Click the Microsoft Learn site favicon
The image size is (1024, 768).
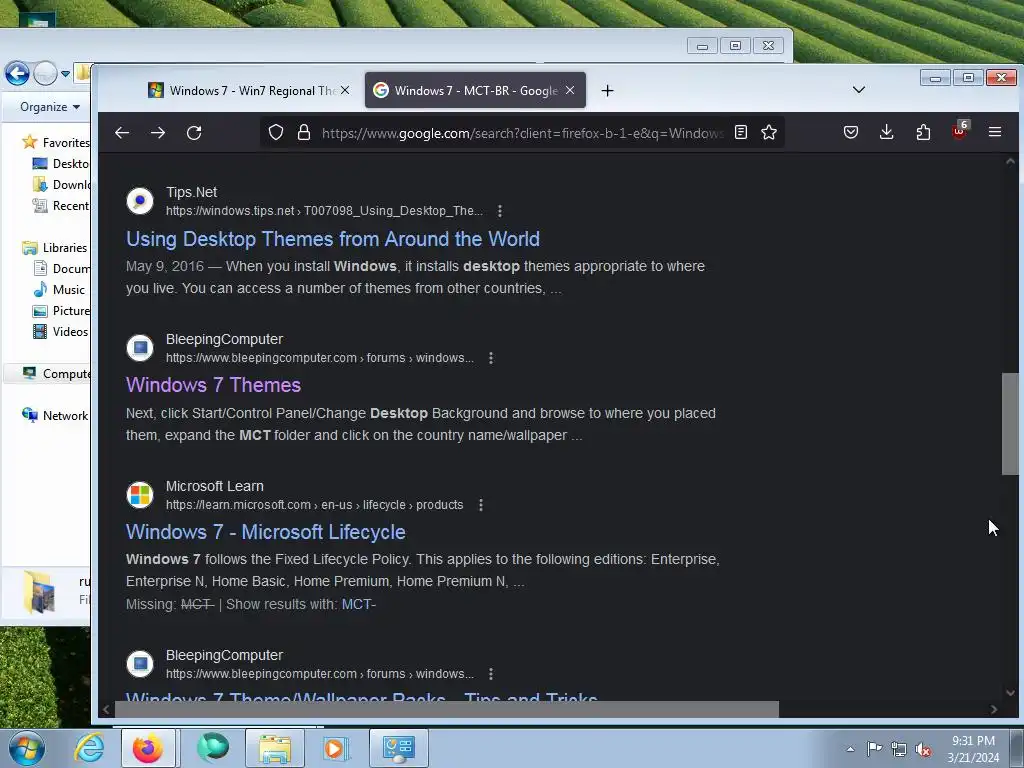(140, 495)
